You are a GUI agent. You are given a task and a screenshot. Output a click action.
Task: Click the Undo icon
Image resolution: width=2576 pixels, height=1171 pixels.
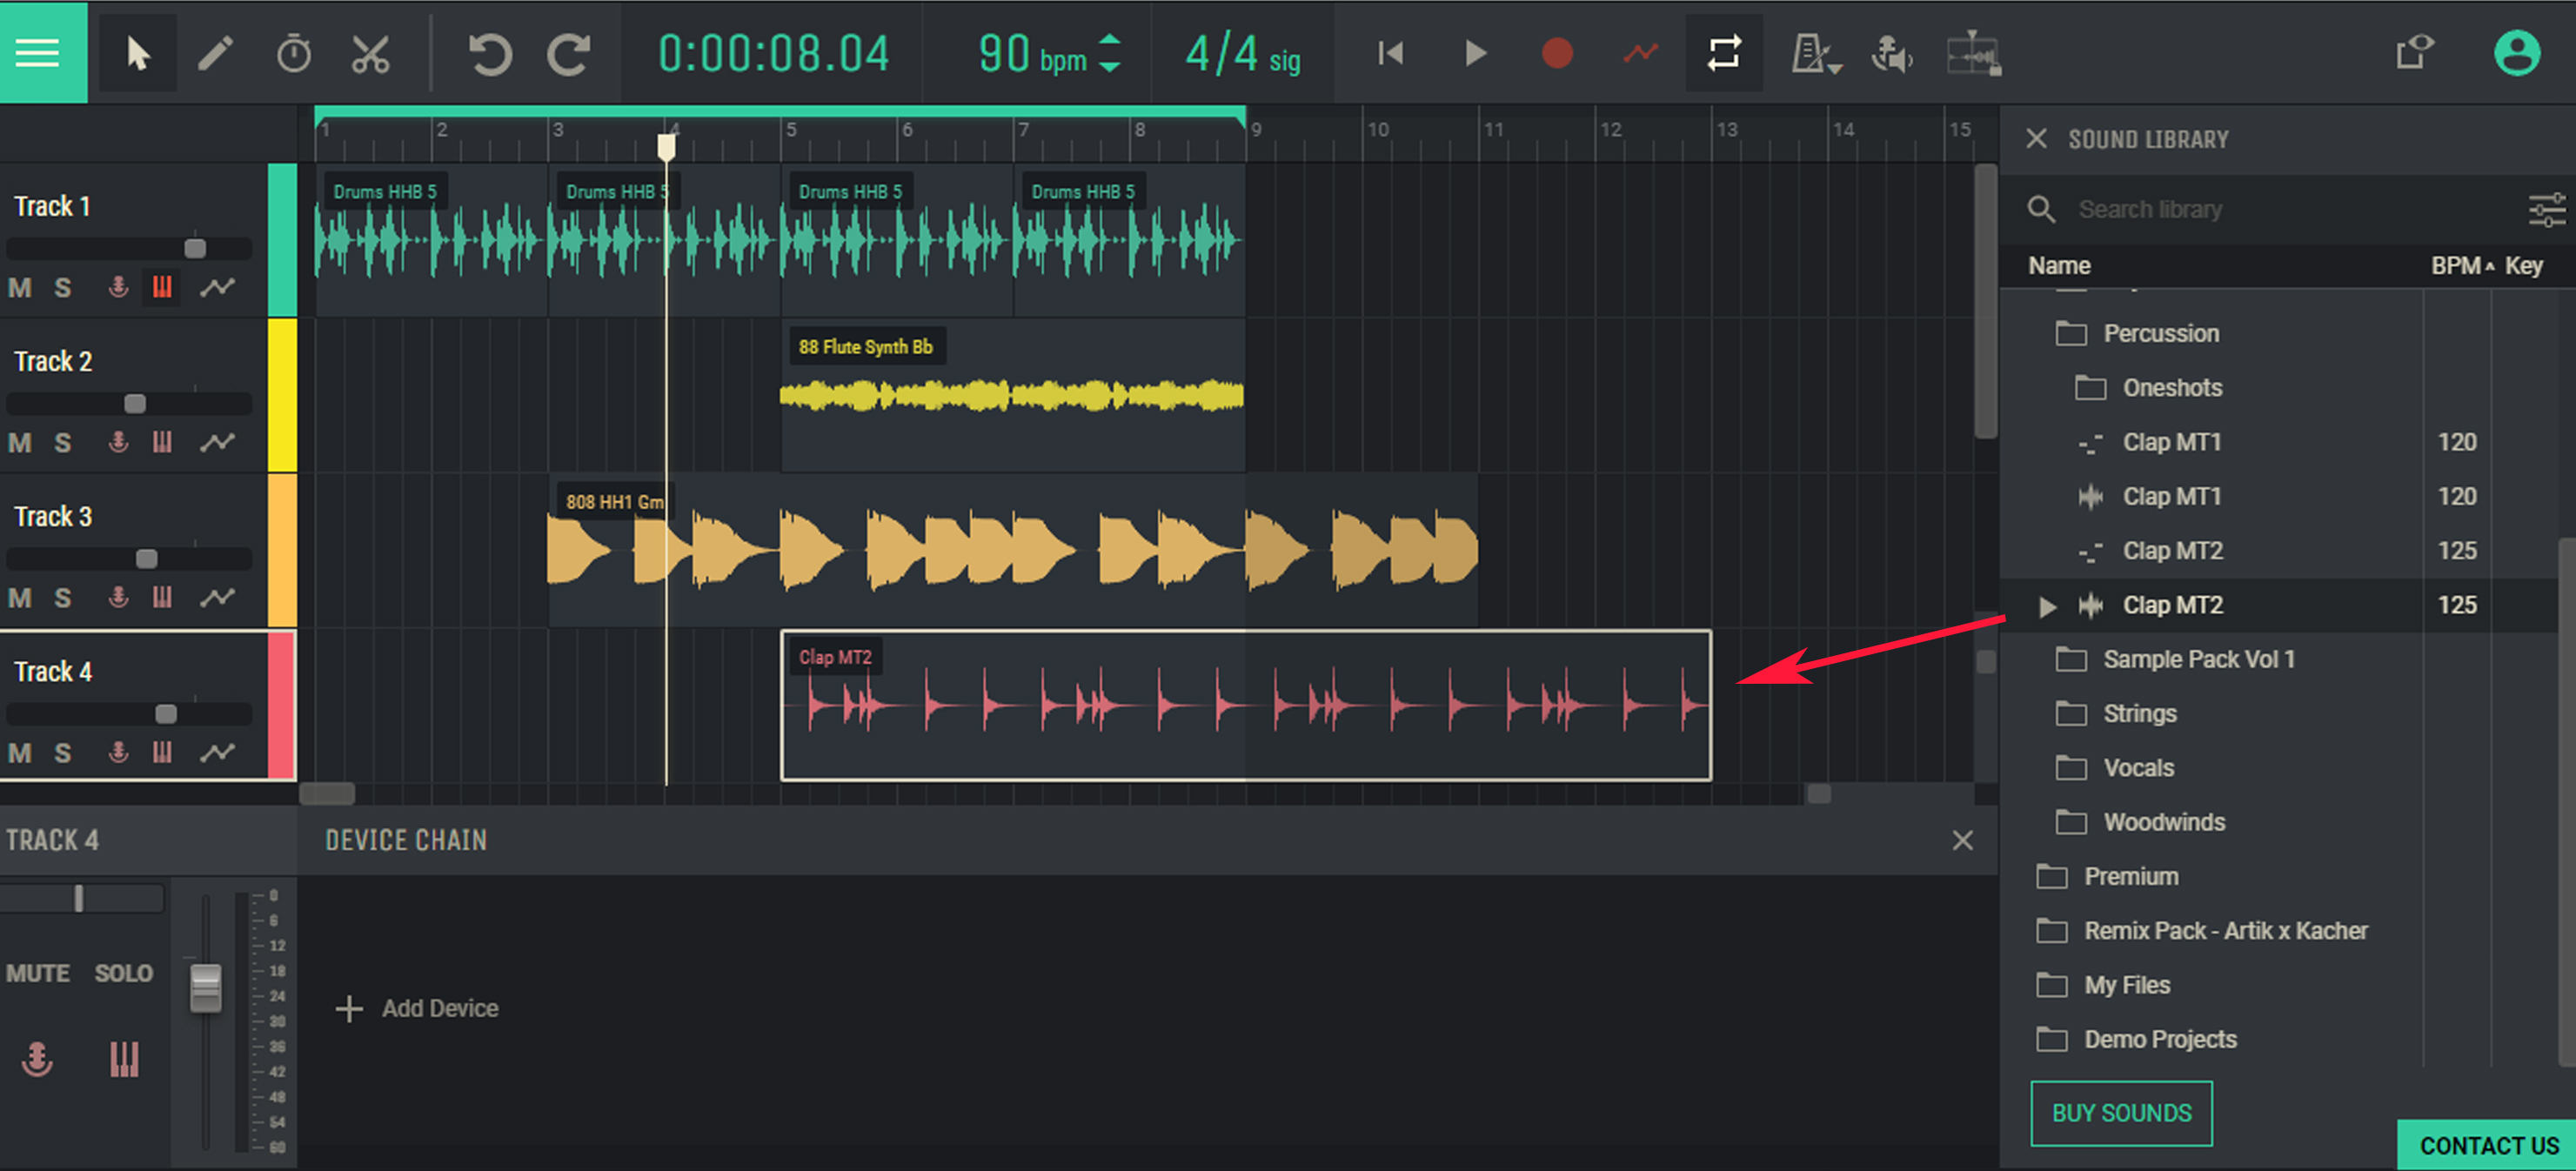(488, 53)
